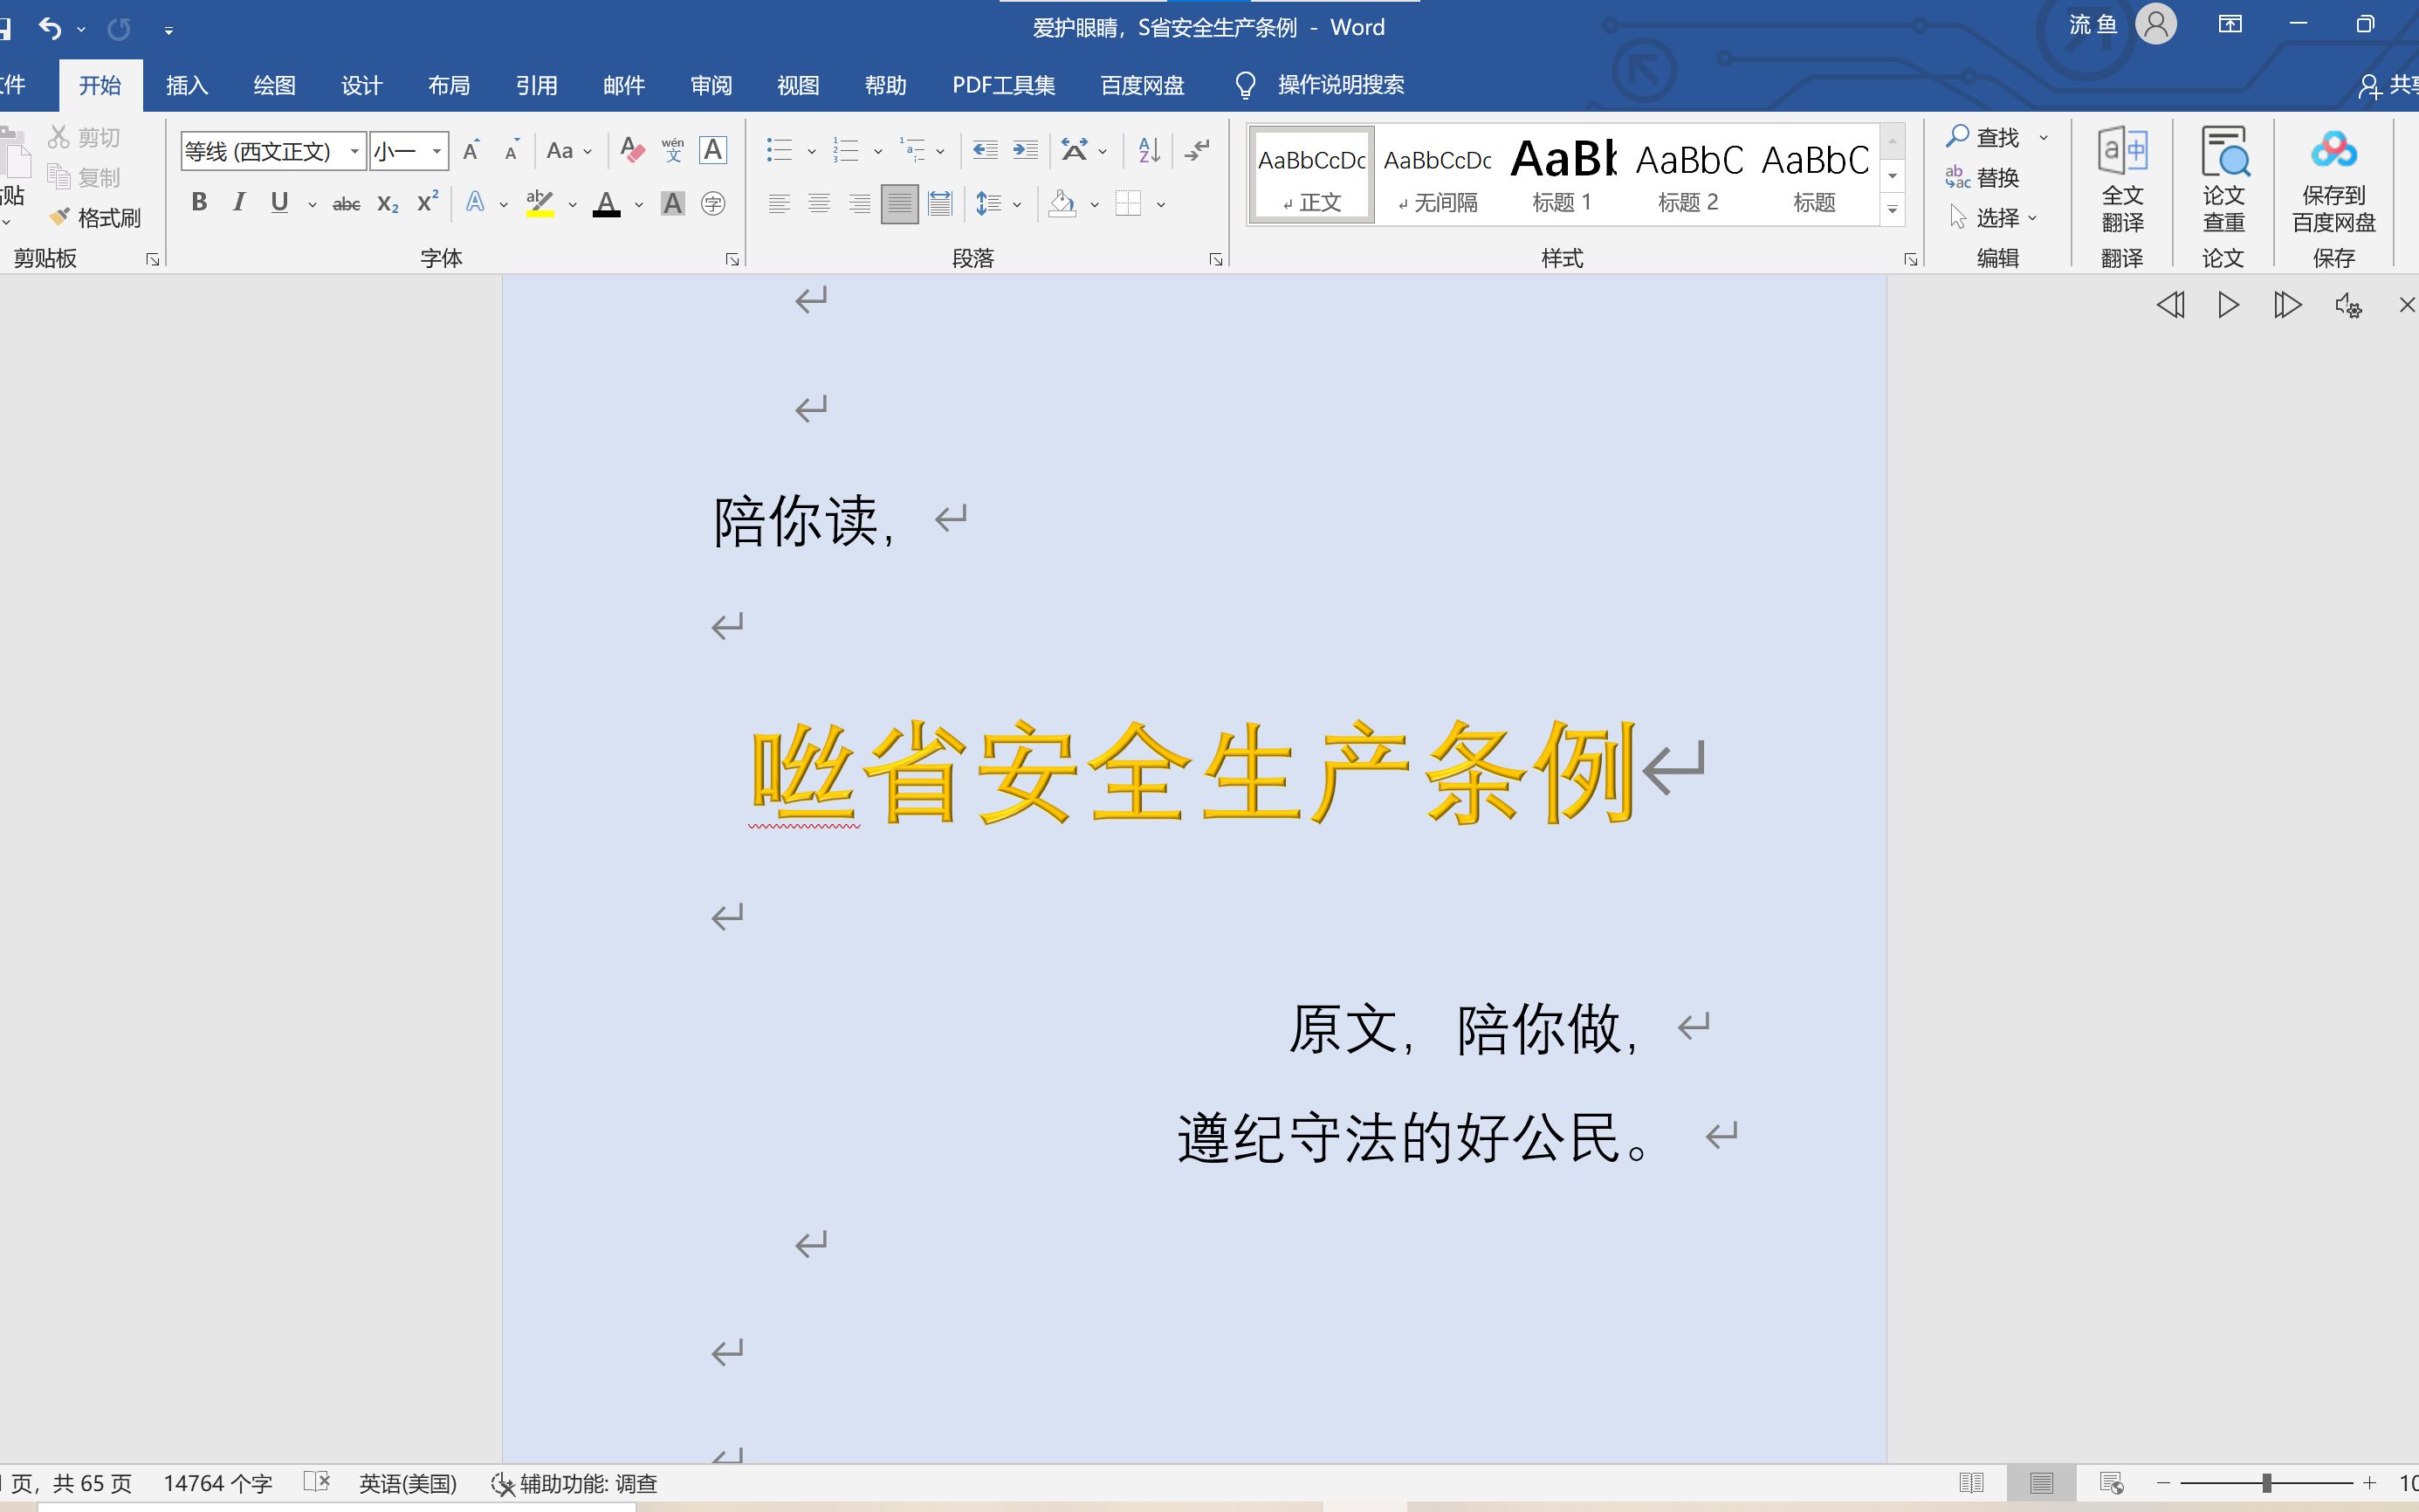Toggle the strikethrough formatting checkbox

[x=345, y=203]
